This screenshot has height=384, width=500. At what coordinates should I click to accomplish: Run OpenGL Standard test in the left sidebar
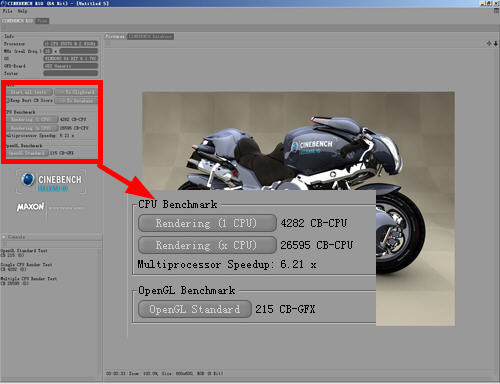[27, 153]
